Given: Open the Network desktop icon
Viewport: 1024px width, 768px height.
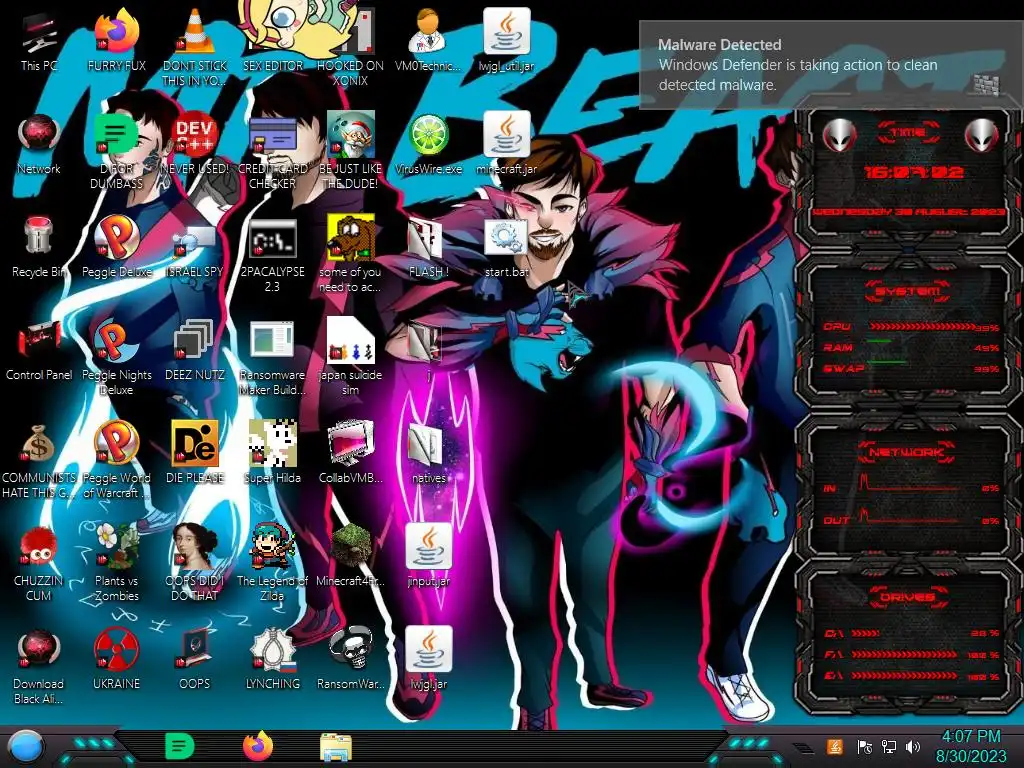Looking at the screenshot, I should pyautogui.click(x=39, y=144).
